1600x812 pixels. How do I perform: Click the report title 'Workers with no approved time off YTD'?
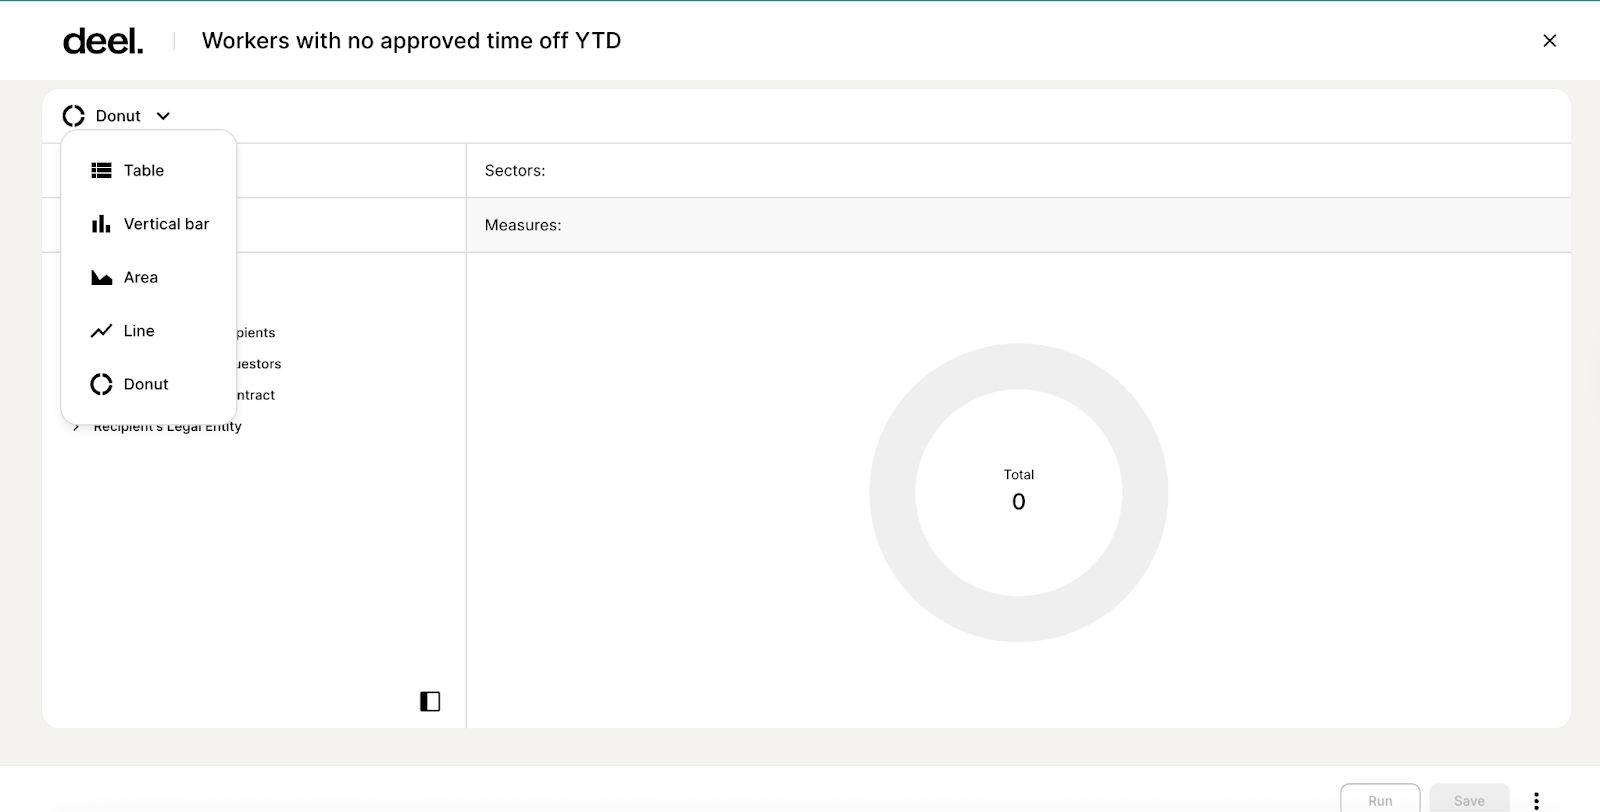(x=411, y=41)
